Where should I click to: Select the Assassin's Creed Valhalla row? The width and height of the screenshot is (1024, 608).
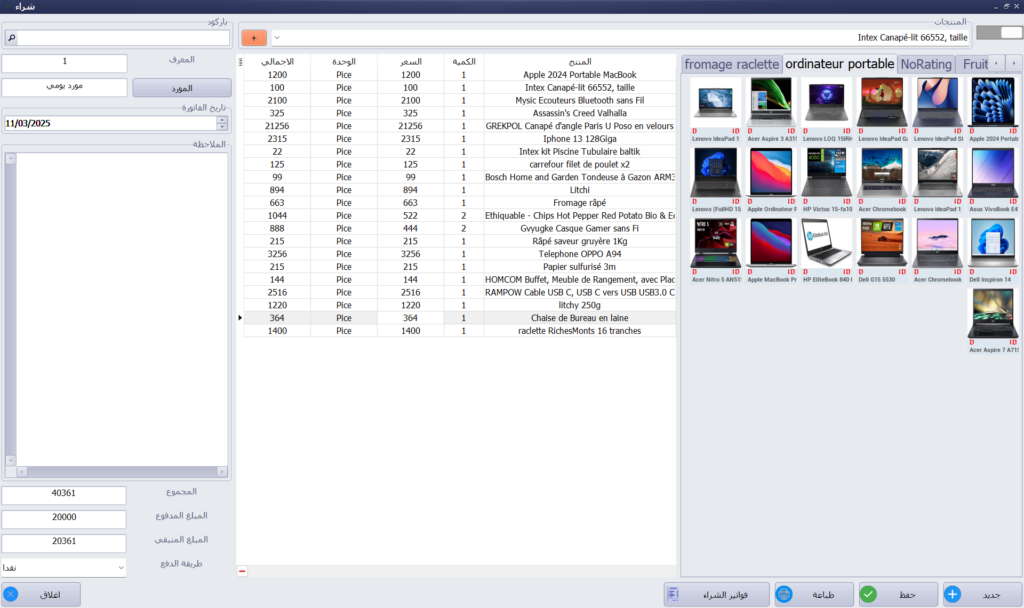click(x=460, y=113)
